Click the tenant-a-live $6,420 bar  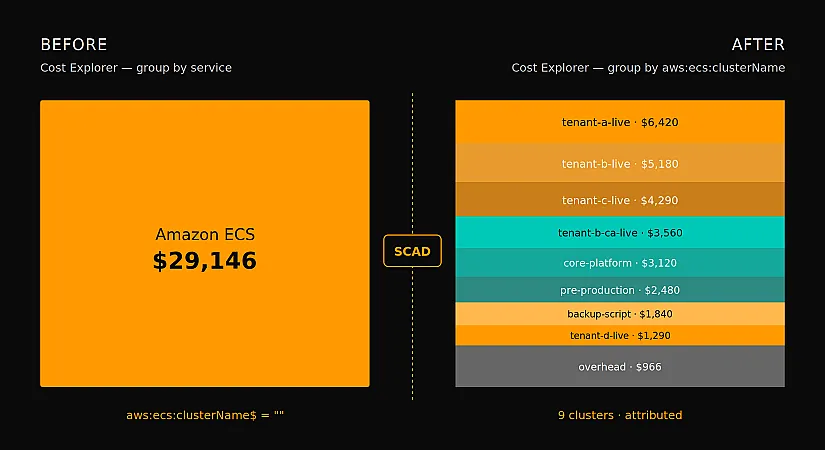coord(620,122)
